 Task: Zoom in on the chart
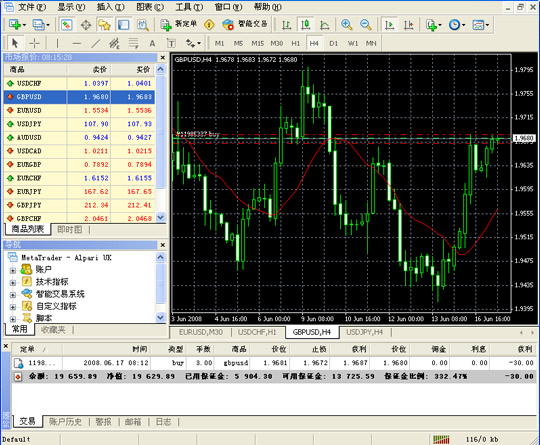click(346, 24)
